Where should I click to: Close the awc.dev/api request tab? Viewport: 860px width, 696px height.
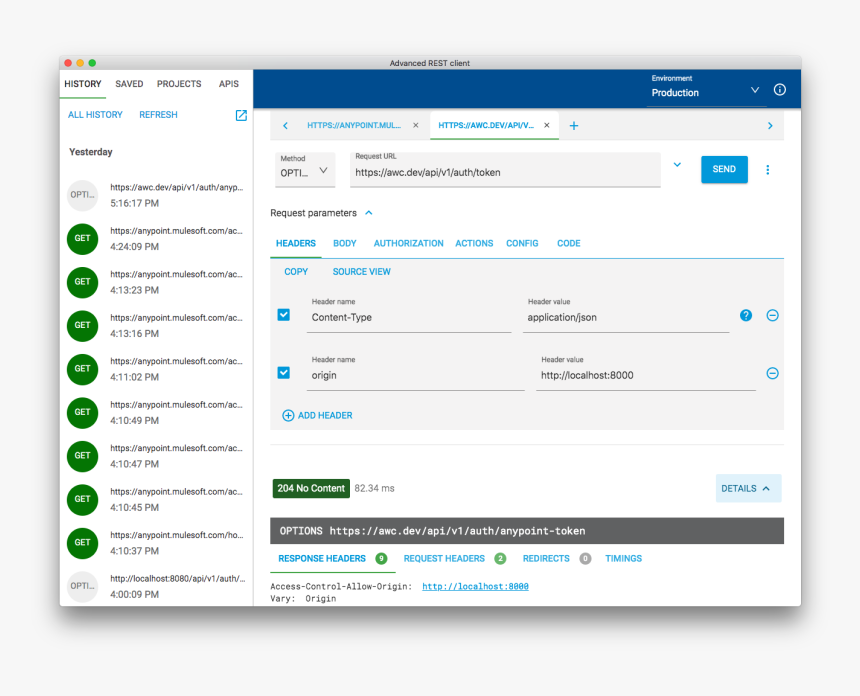pyautogui.click(x=546, y=126)
